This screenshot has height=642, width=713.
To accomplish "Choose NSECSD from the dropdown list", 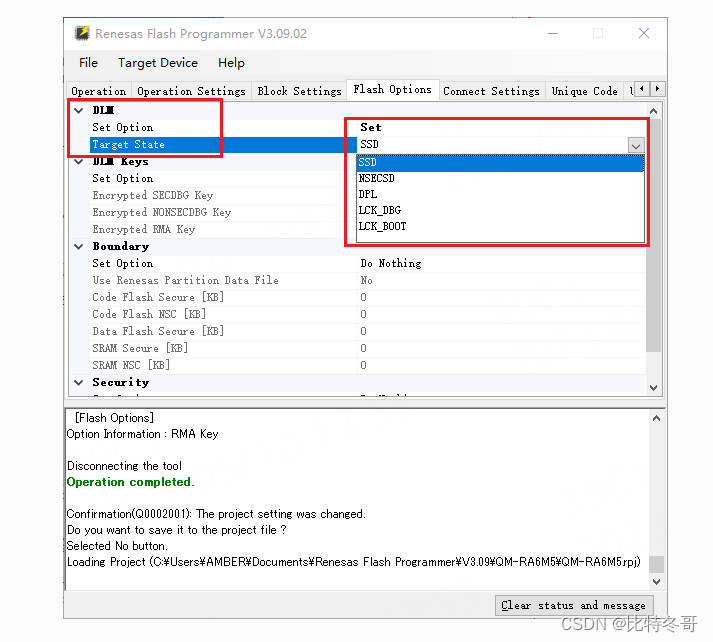I will tap(500, 178).
